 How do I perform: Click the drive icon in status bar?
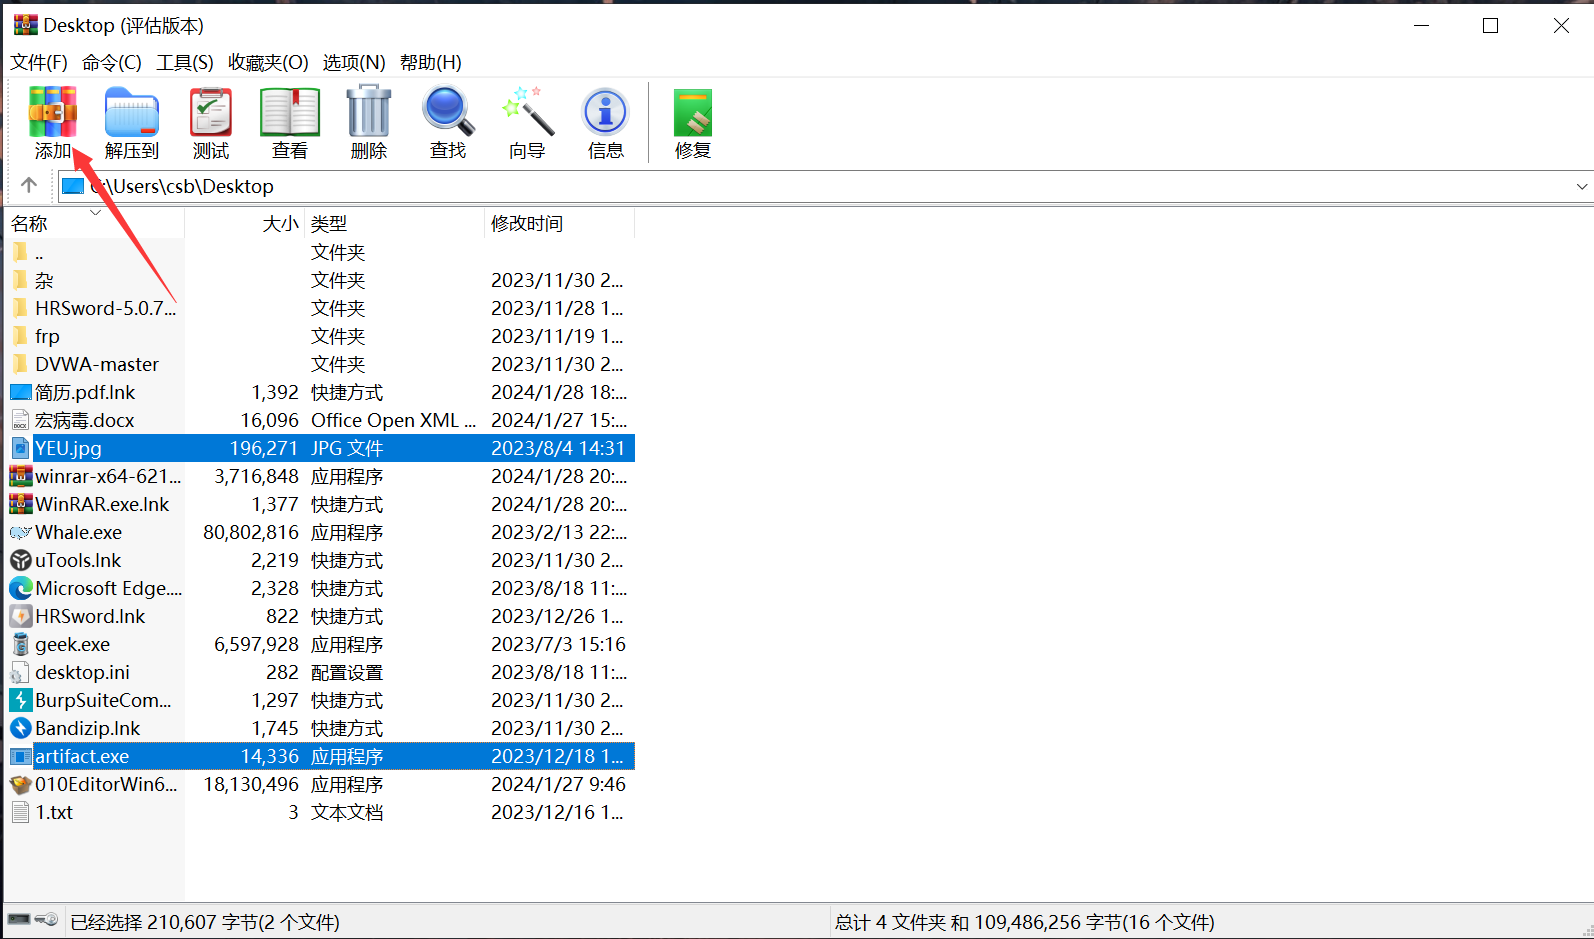pyautogui.click(x=19, y=919)
